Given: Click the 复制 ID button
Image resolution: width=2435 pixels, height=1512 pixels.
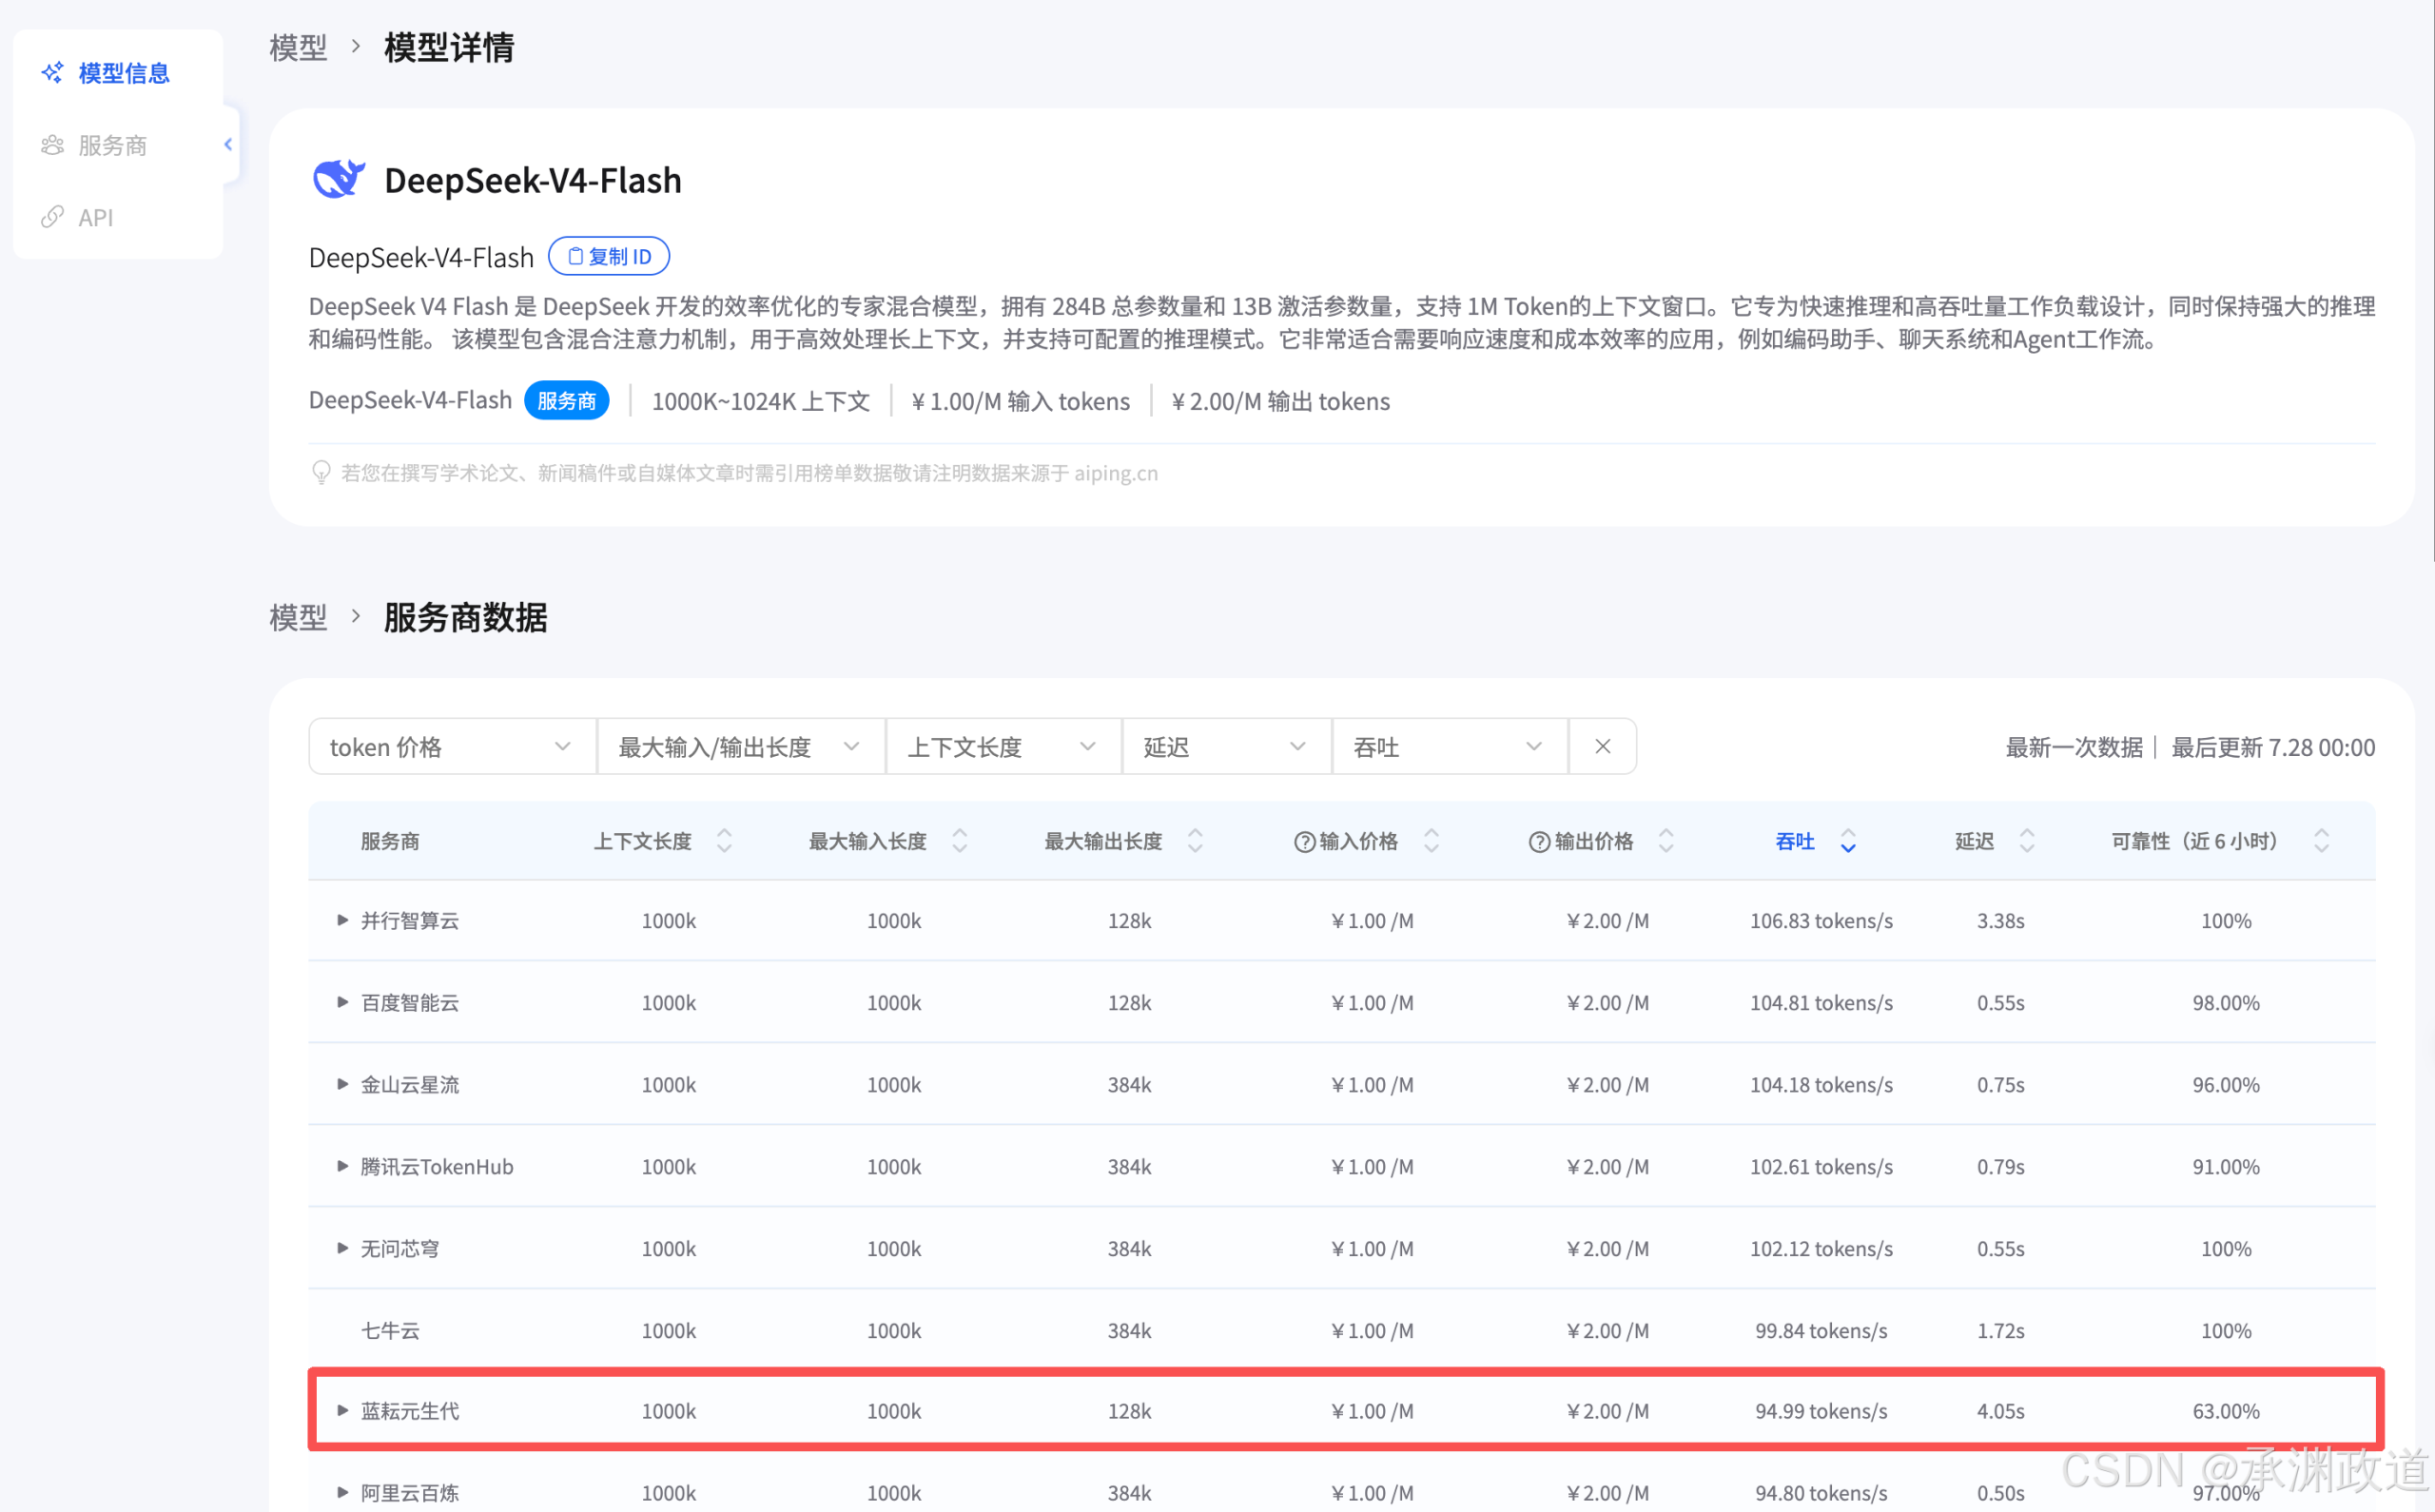Looking at the screenshot, I should [x=609, y=257].
